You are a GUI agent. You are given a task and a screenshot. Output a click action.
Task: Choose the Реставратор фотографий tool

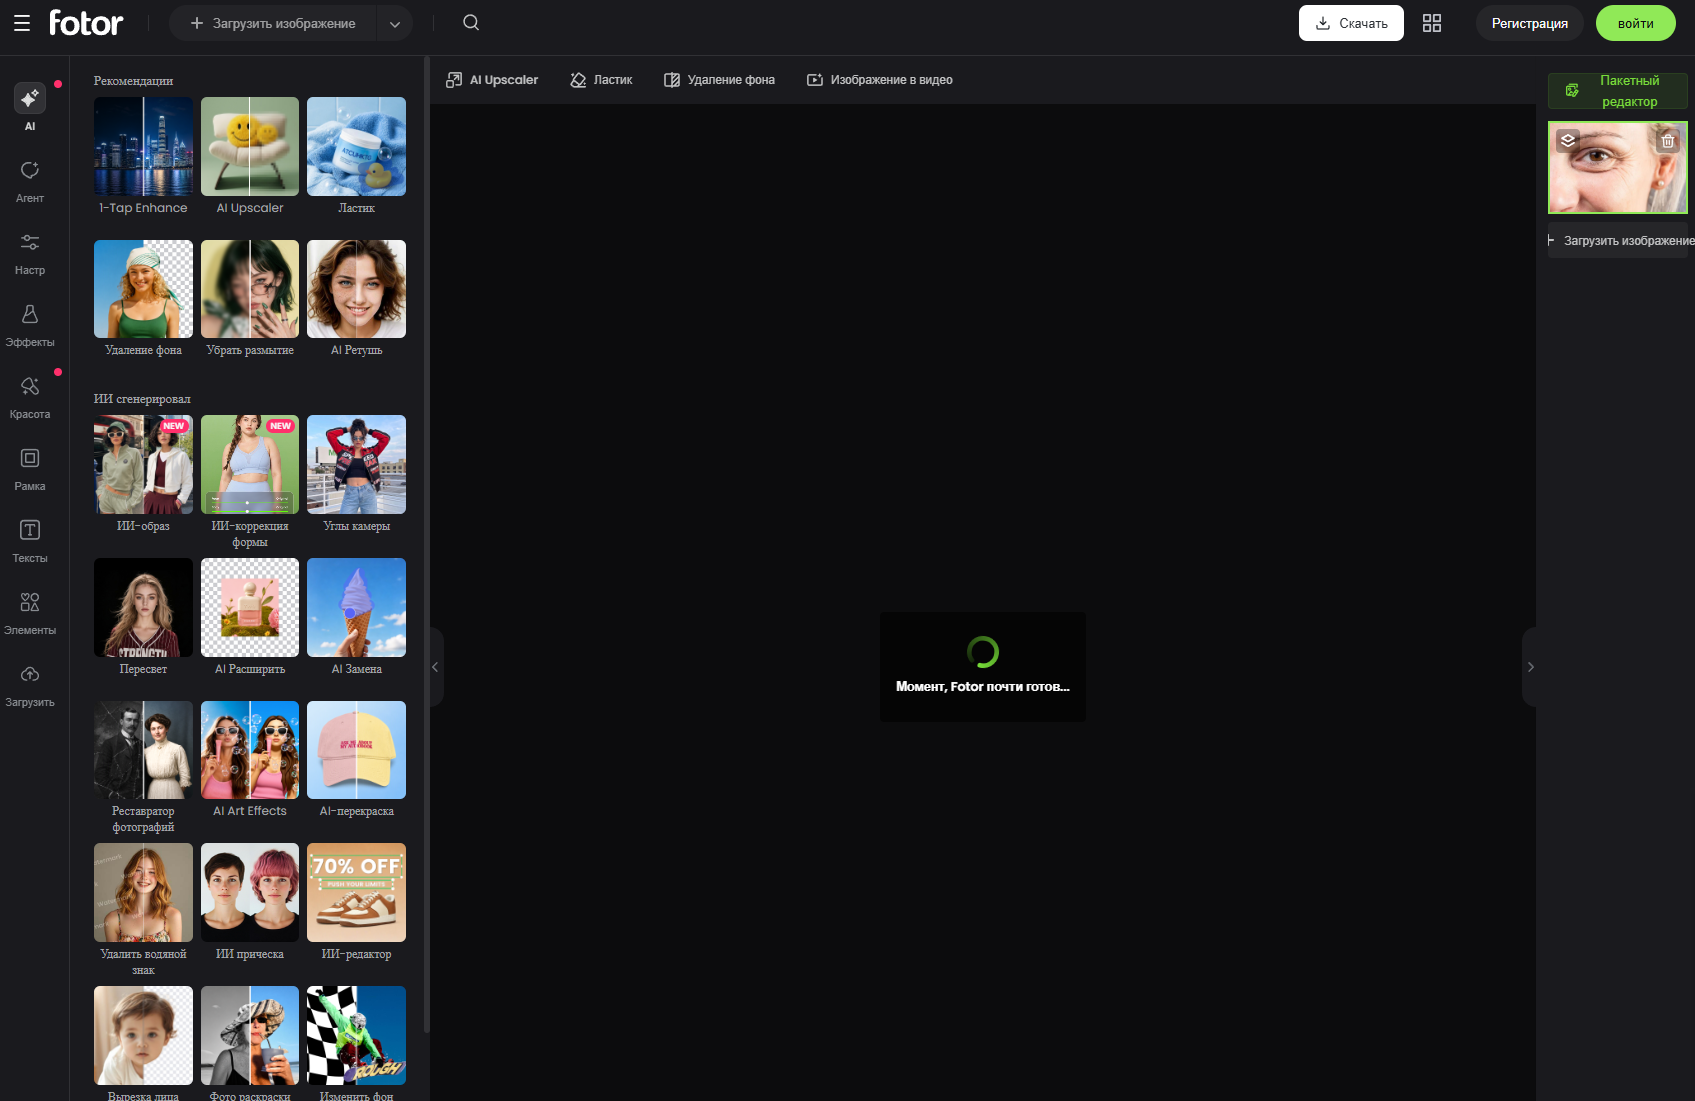[143, 767]
